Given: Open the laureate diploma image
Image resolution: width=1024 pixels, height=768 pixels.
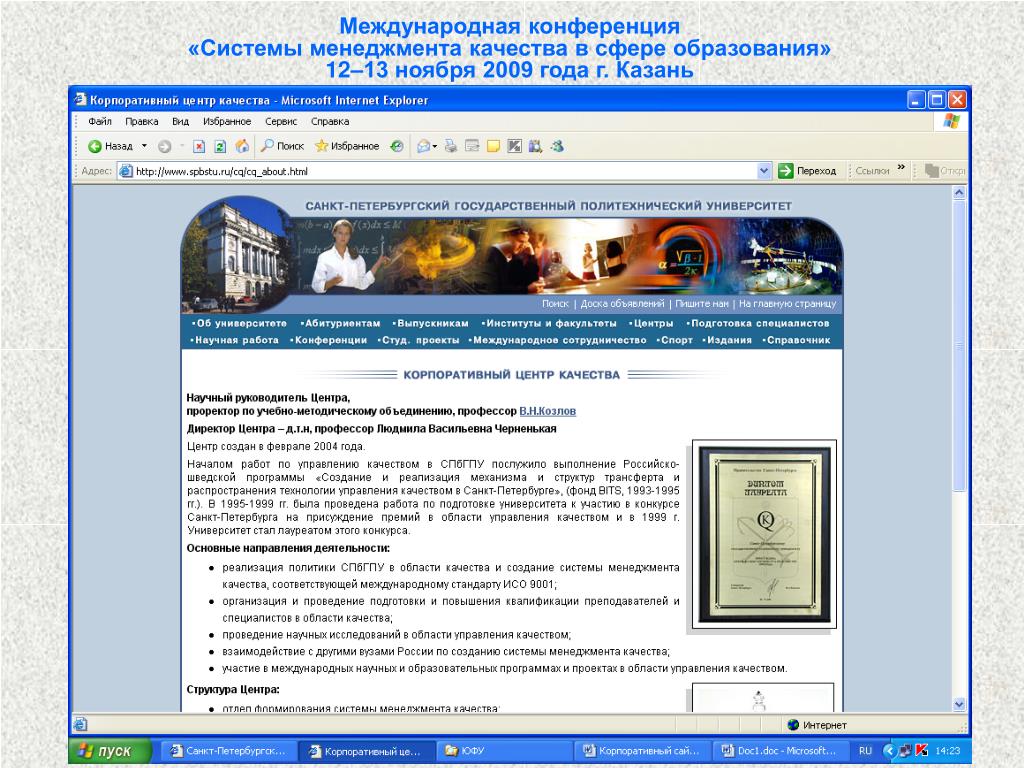Looking at the screenshot, I should (764, 534).
